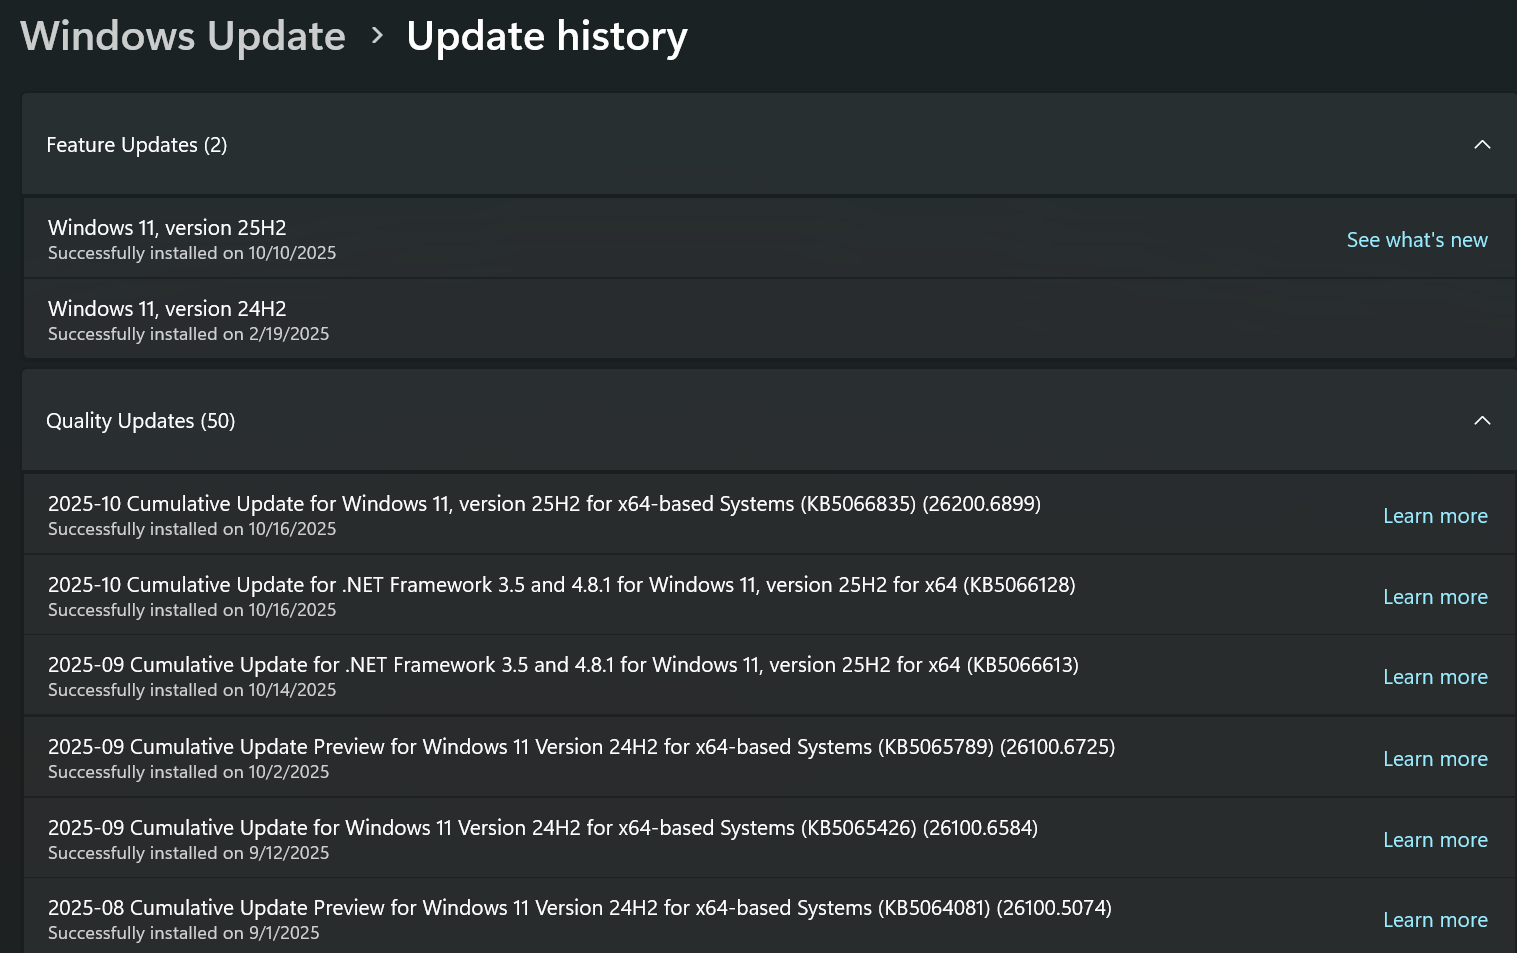Select the Windows 11, version 24H2 entry
Screen dimensions: 1517x953
coord(167,309)
